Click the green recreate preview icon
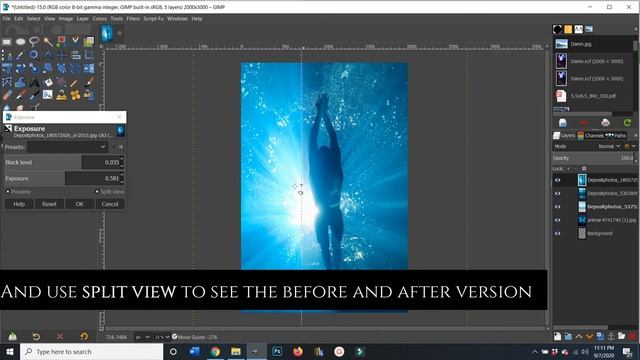Image resolution: width=640 pixels, height=360 pixels. (627, 122)
